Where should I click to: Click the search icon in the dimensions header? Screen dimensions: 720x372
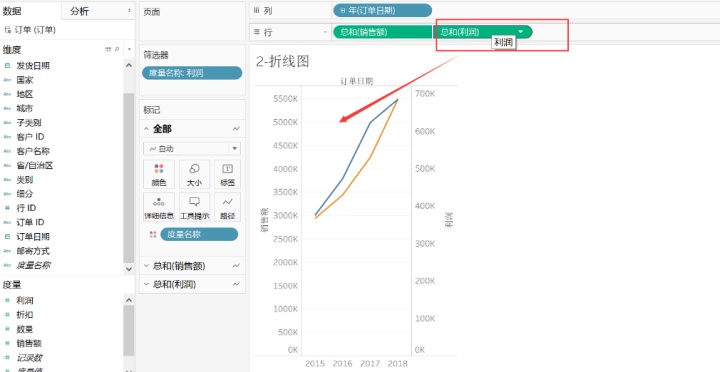click(x=117, y=49)
